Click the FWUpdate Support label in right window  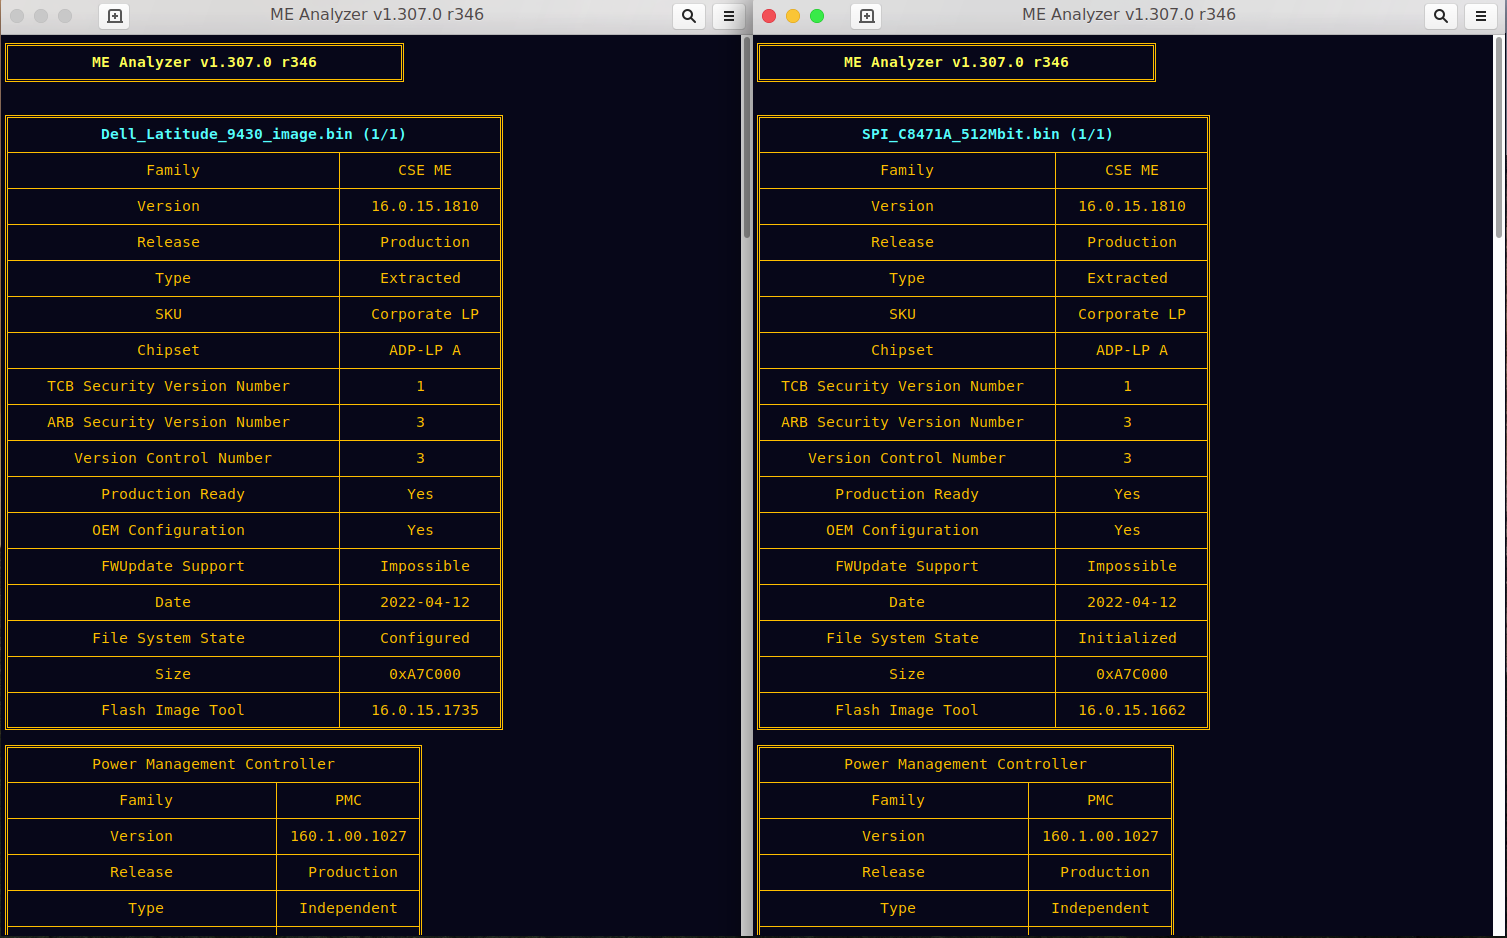[x=907, y=566]
